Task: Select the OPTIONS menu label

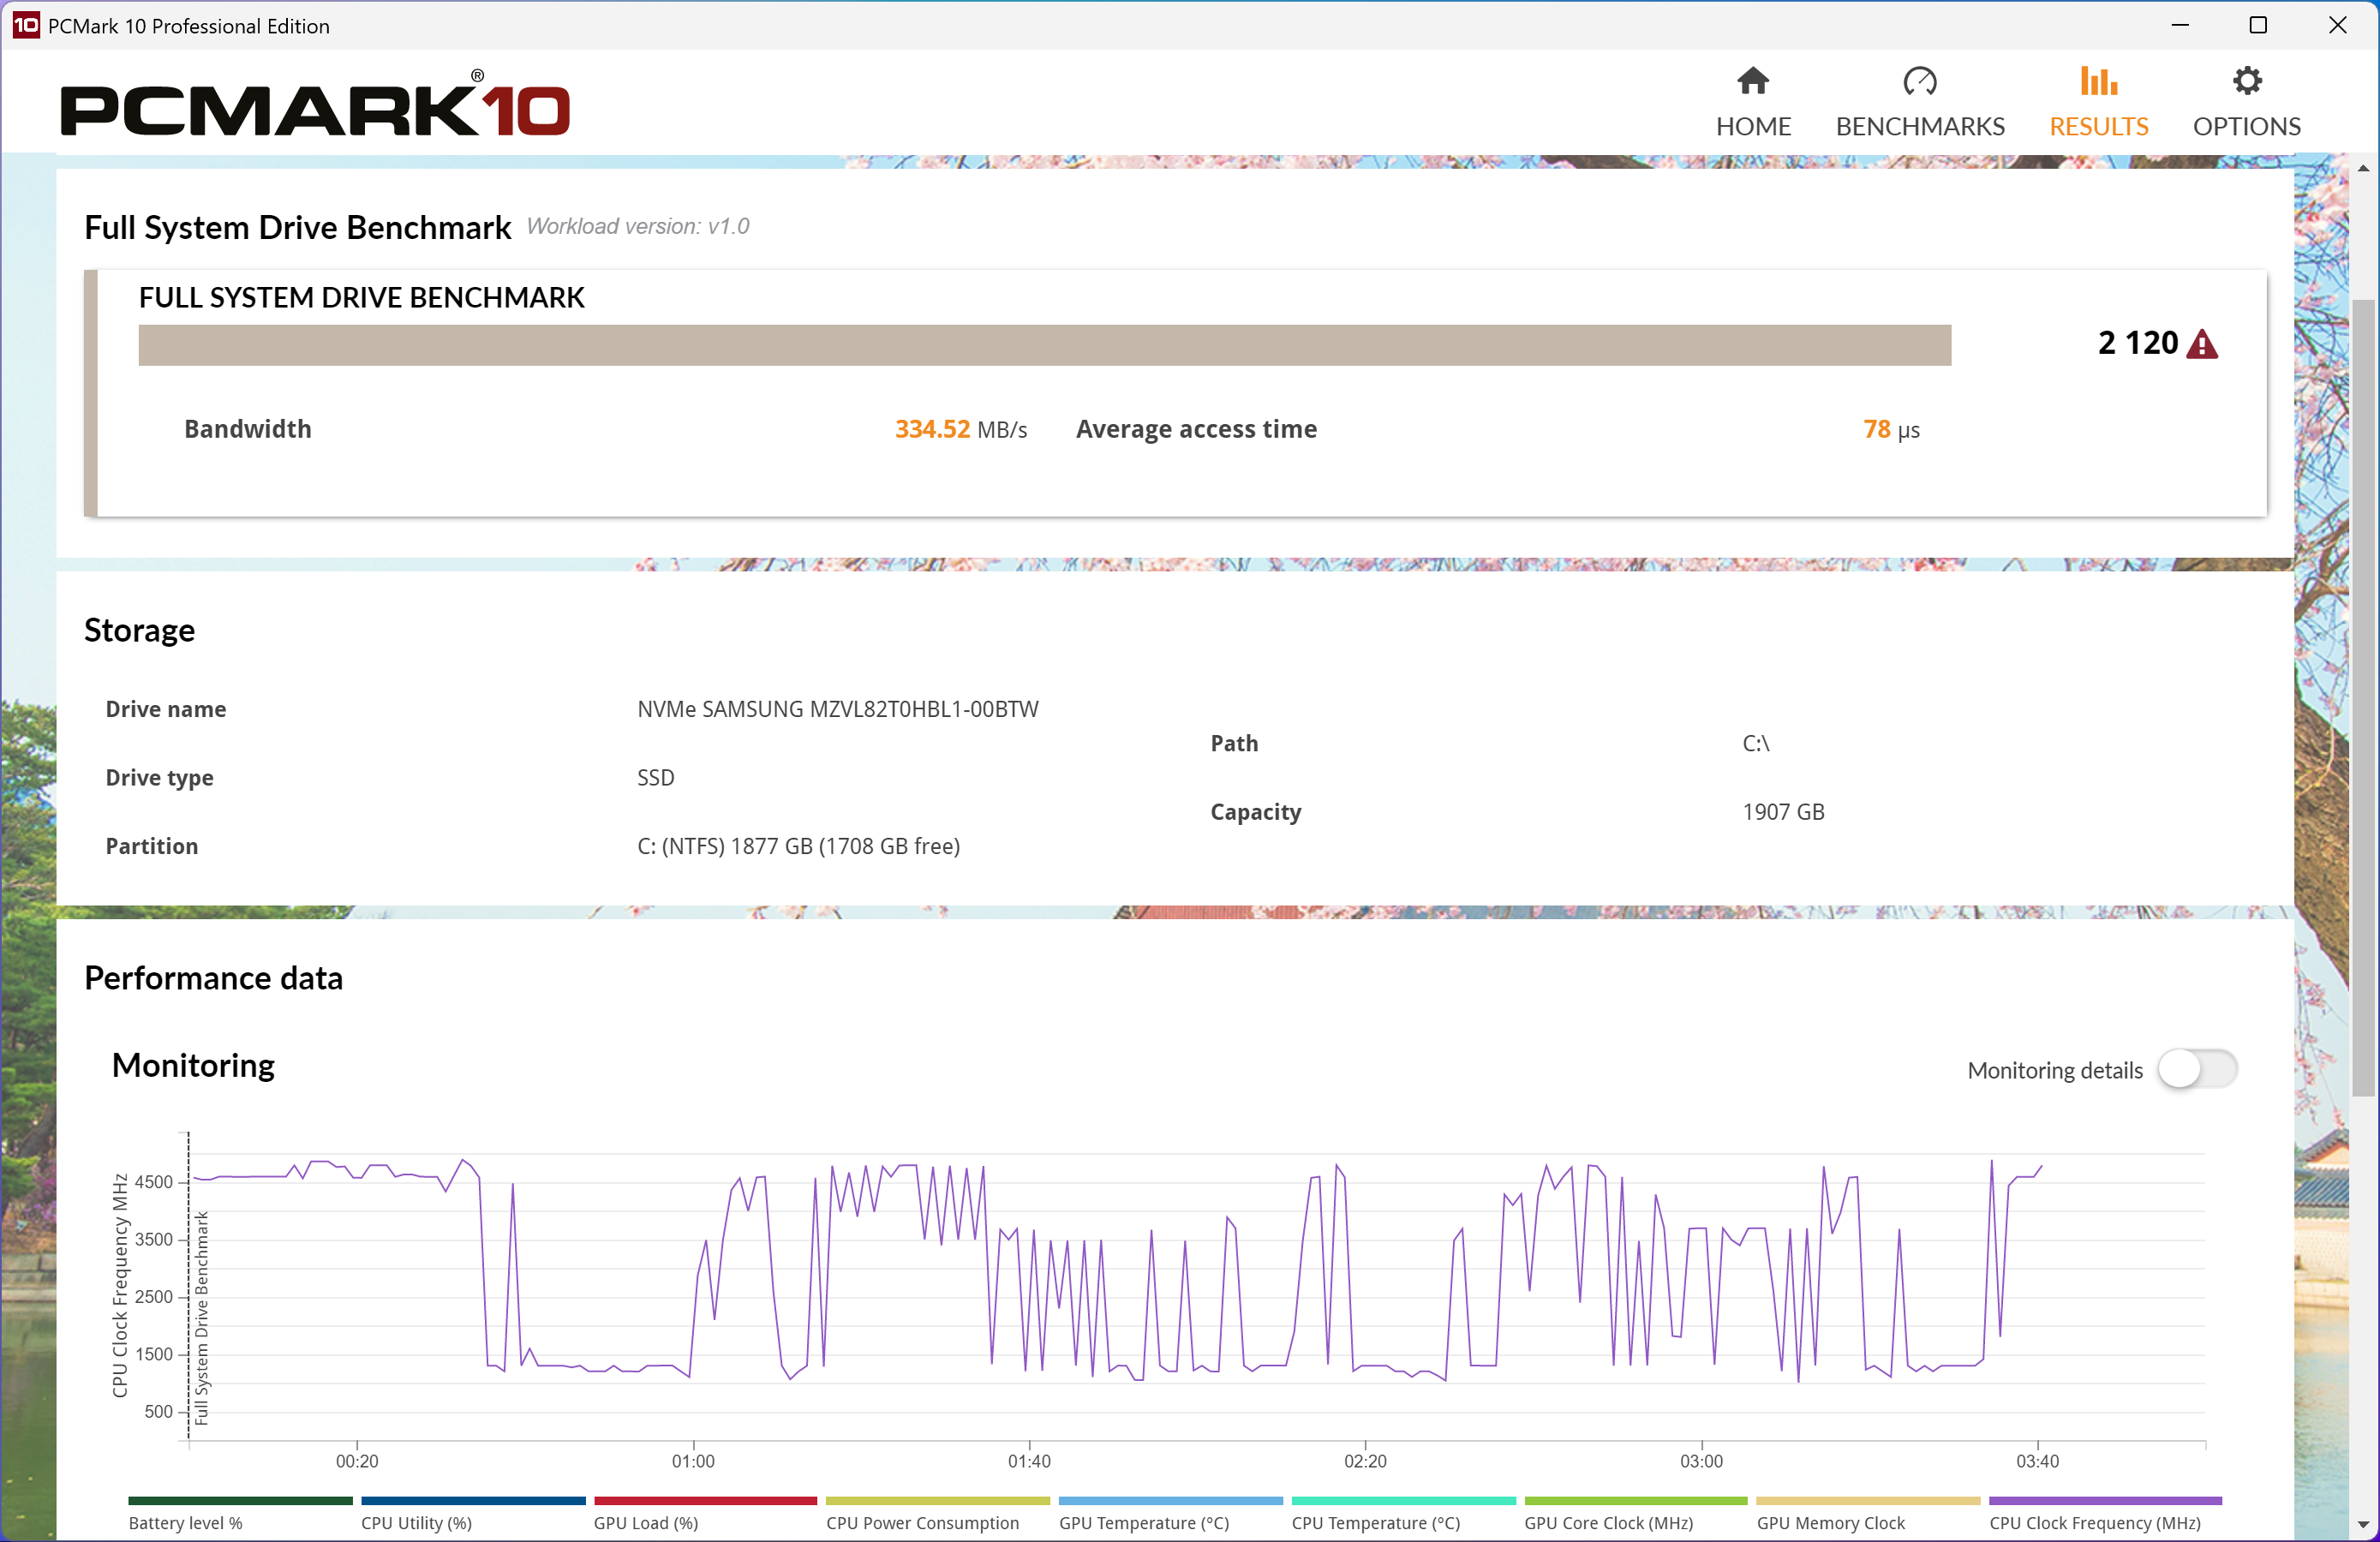Action: (2247, 127)
